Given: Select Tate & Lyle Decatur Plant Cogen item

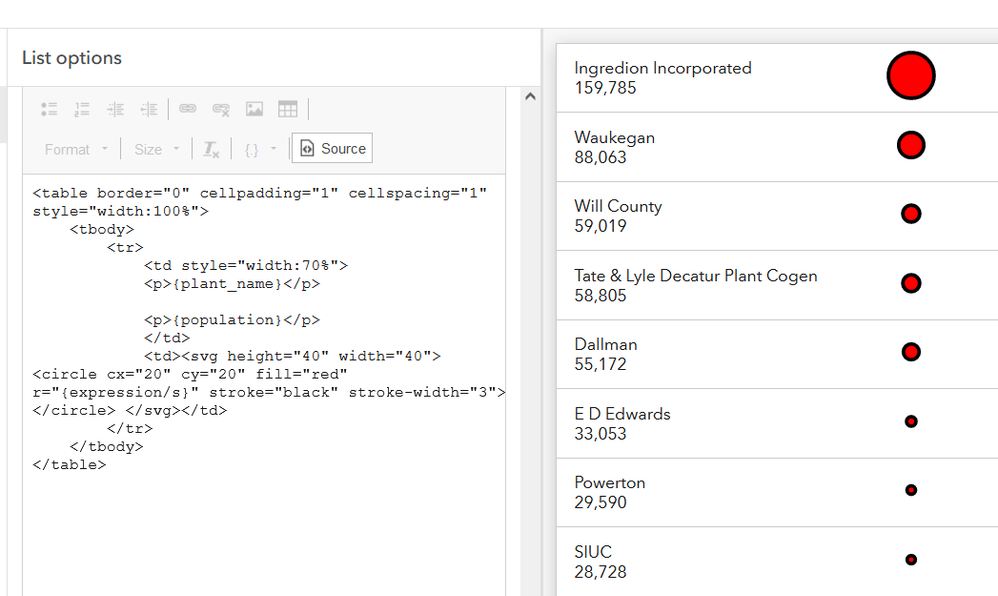Looking at the screenshot, I should (x=777, y=285).
